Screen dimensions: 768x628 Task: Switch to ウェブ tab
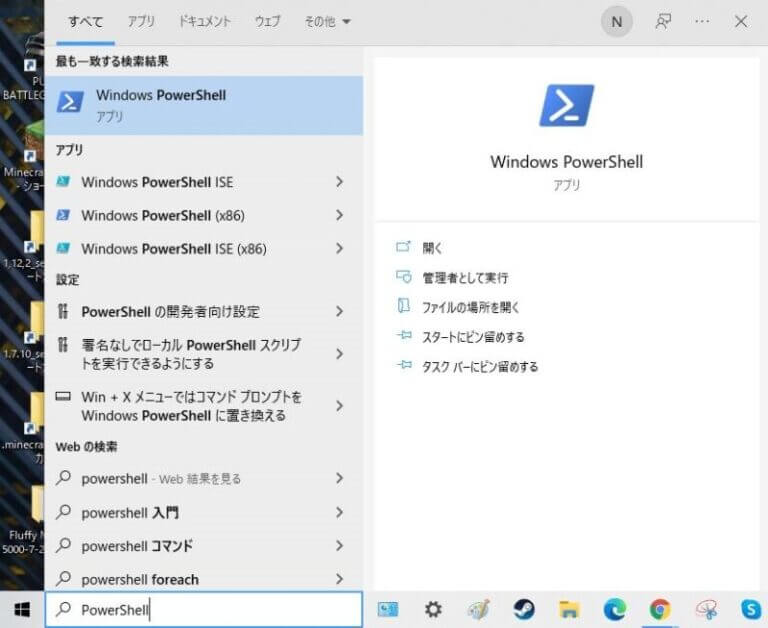tap(268, 22)
